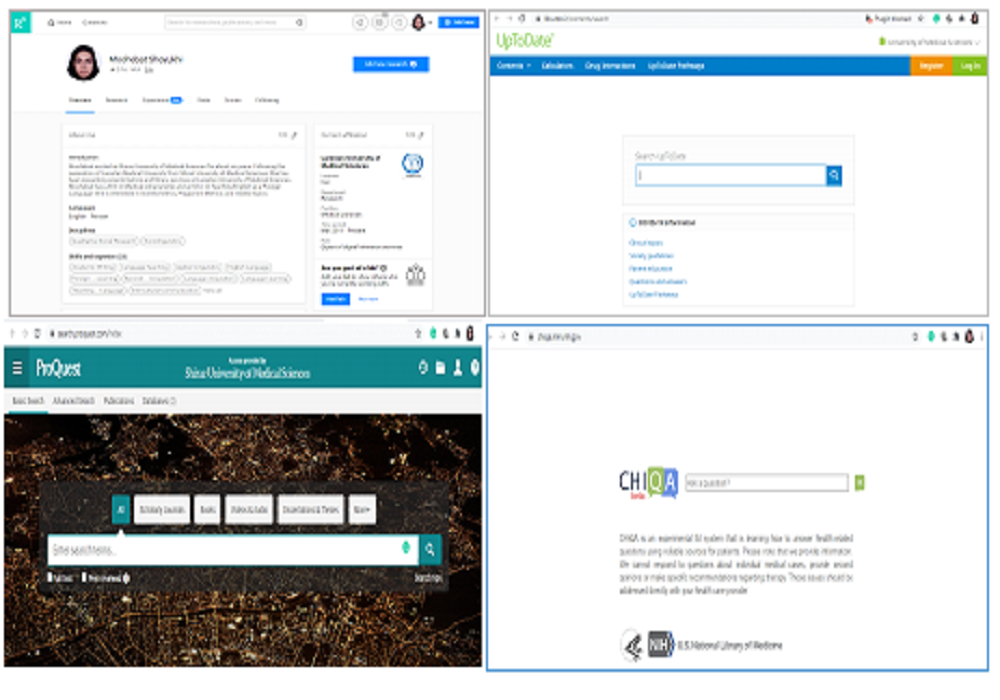Open the ProQuest user account icon
Image resolution: width=1000 pixels, height=700 pixels.
tap(457, 367)
